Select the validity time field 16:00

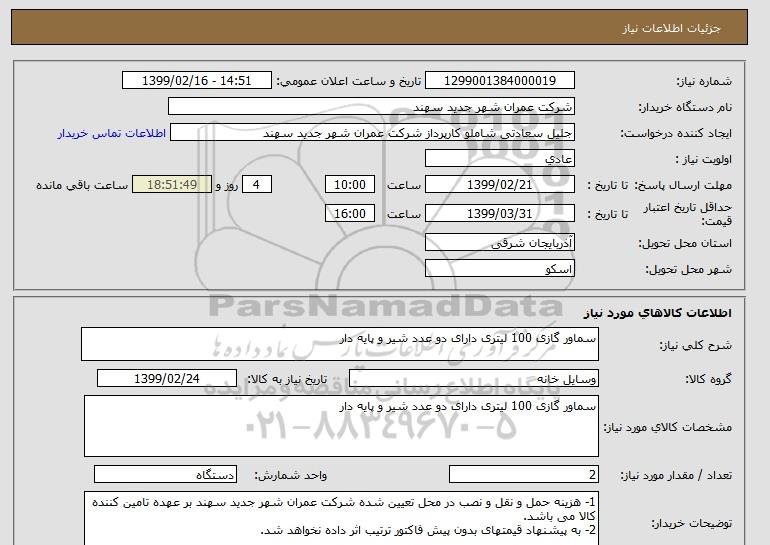coord(350,214)
